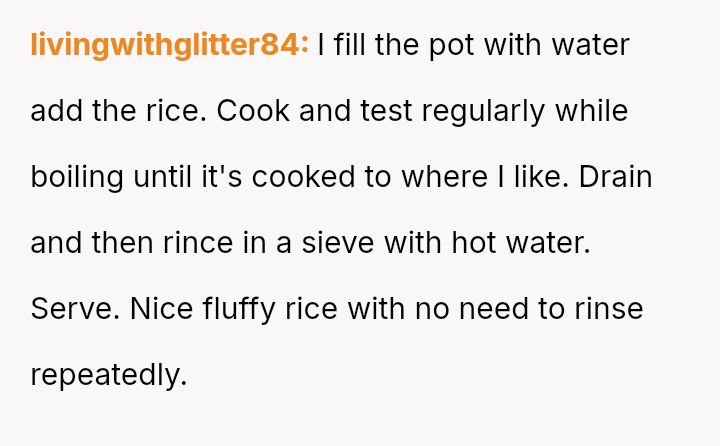Click the word "rinse" on the fifth line
This screenshot has height=446, width=720.
(609, 309)
